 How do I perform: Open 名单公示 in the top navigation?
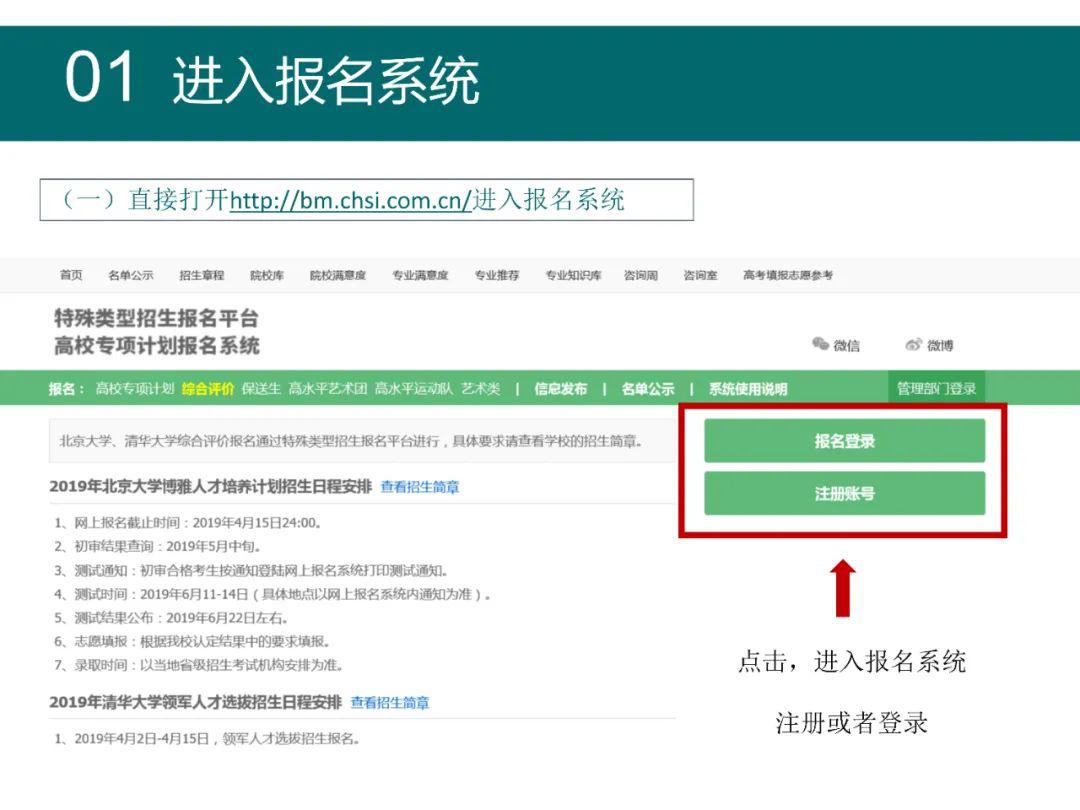(131, 276)
